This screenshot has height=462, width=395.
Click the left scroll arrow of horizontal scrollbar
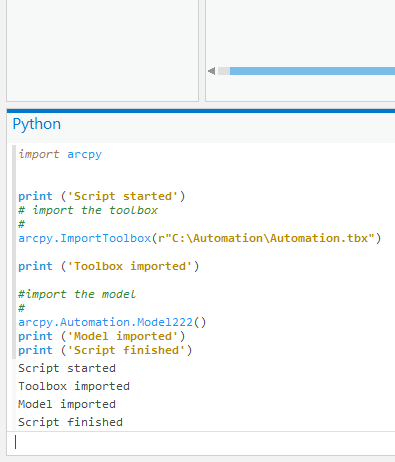coord(211,71)
